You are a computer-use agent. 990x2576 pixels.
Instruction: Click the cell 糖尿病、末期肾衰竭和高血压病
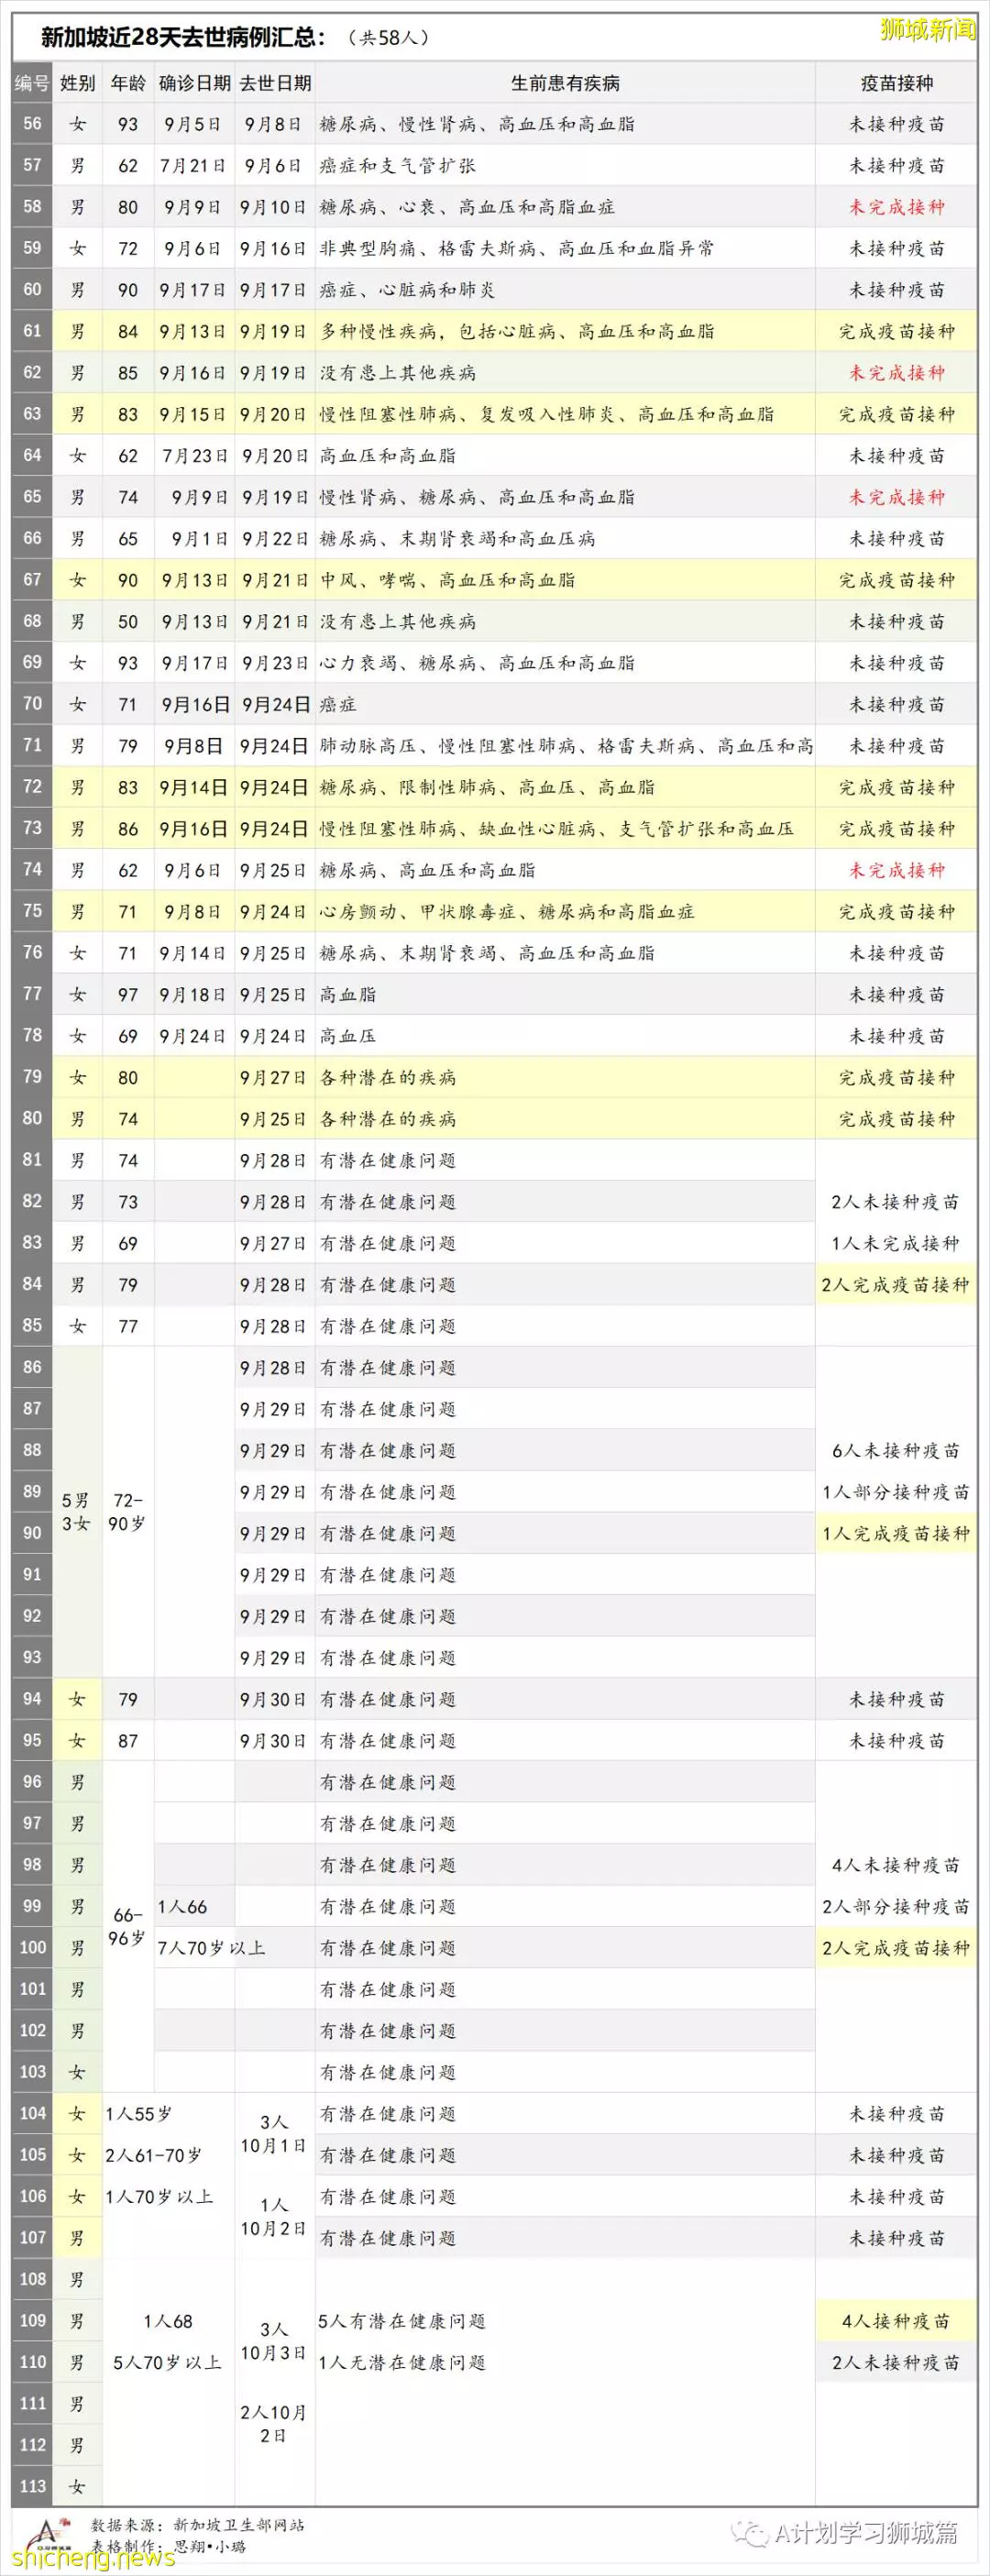457,539
